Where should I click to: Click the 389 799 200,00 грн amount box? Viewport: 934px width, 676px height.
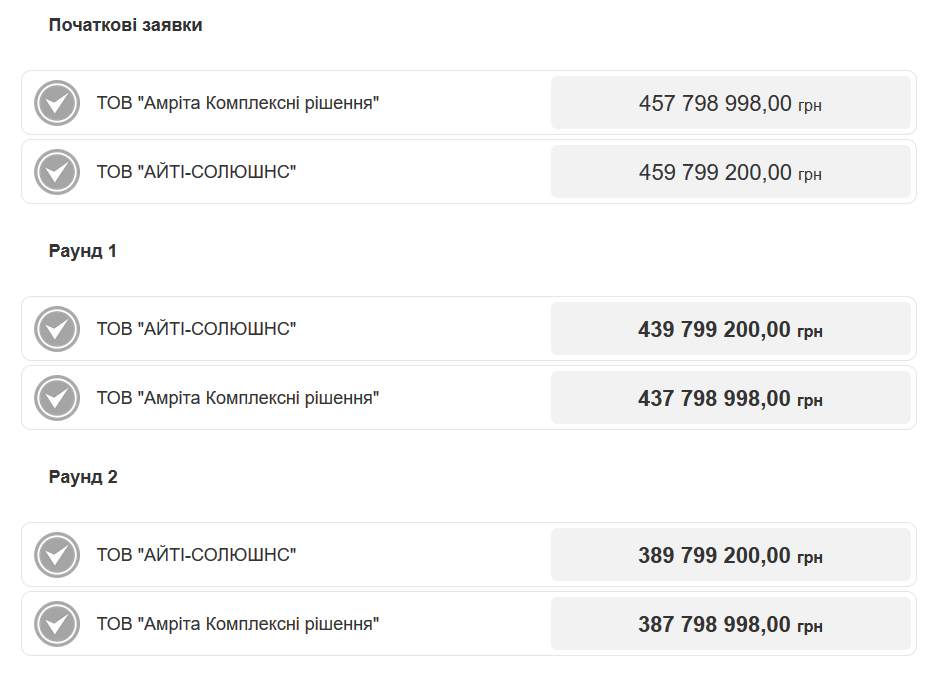click(731, 555)
